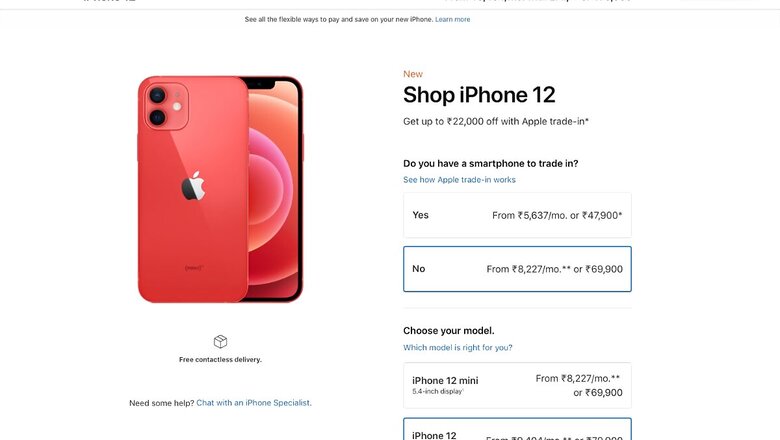Click the contactless delivery box icon
Image resolution: width=780 pixels, height=440 pixels.
(x=220, y=342)
